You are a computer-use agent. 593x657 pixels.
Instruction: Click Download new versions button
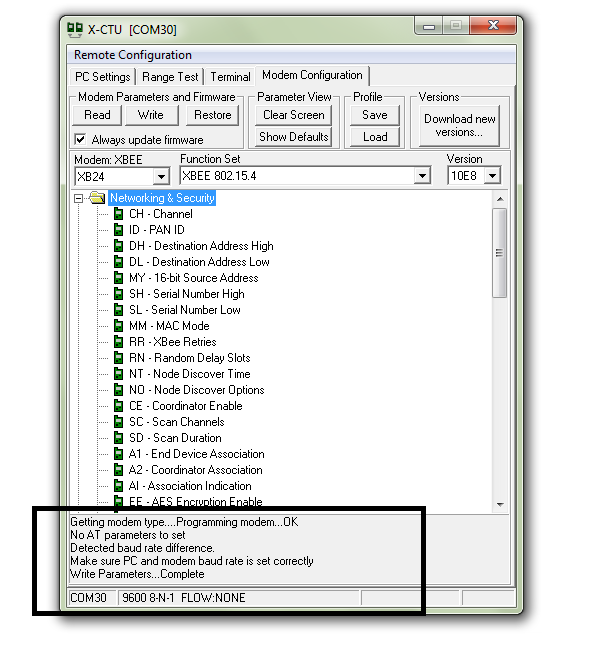pos(459,125)
